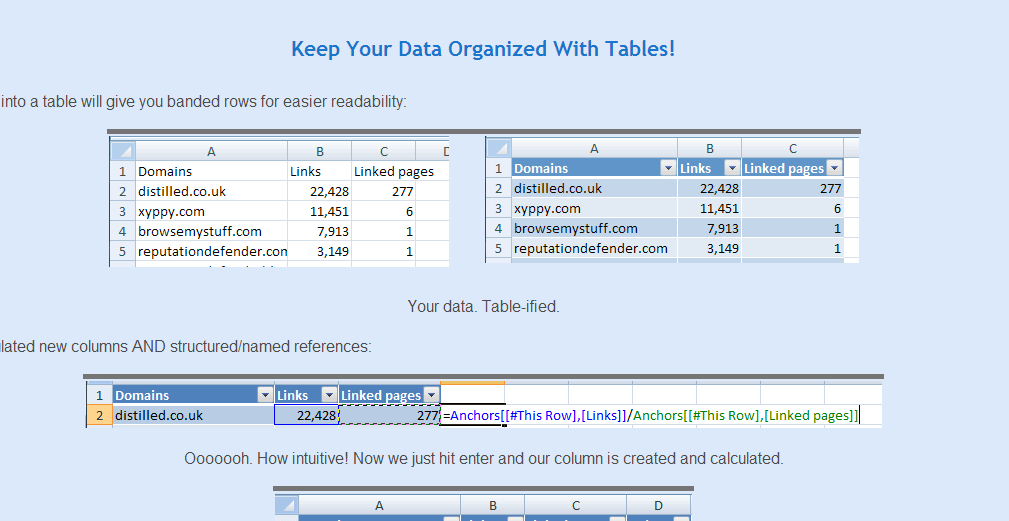The height and width of the screenshot is (521, 1009).
Task: Click select-all corner of the banded right table
Action: (498, 149)
